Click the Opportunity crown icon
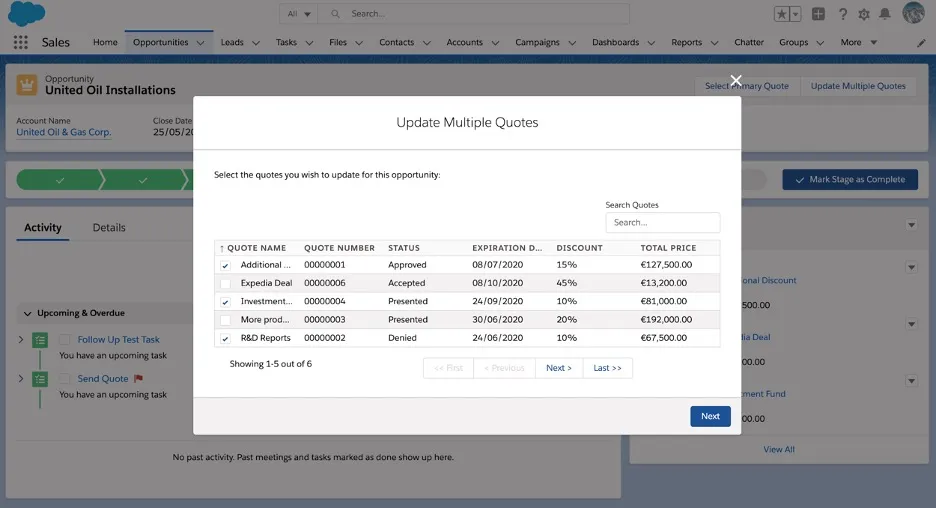936x508 pixels. (26, 85)
